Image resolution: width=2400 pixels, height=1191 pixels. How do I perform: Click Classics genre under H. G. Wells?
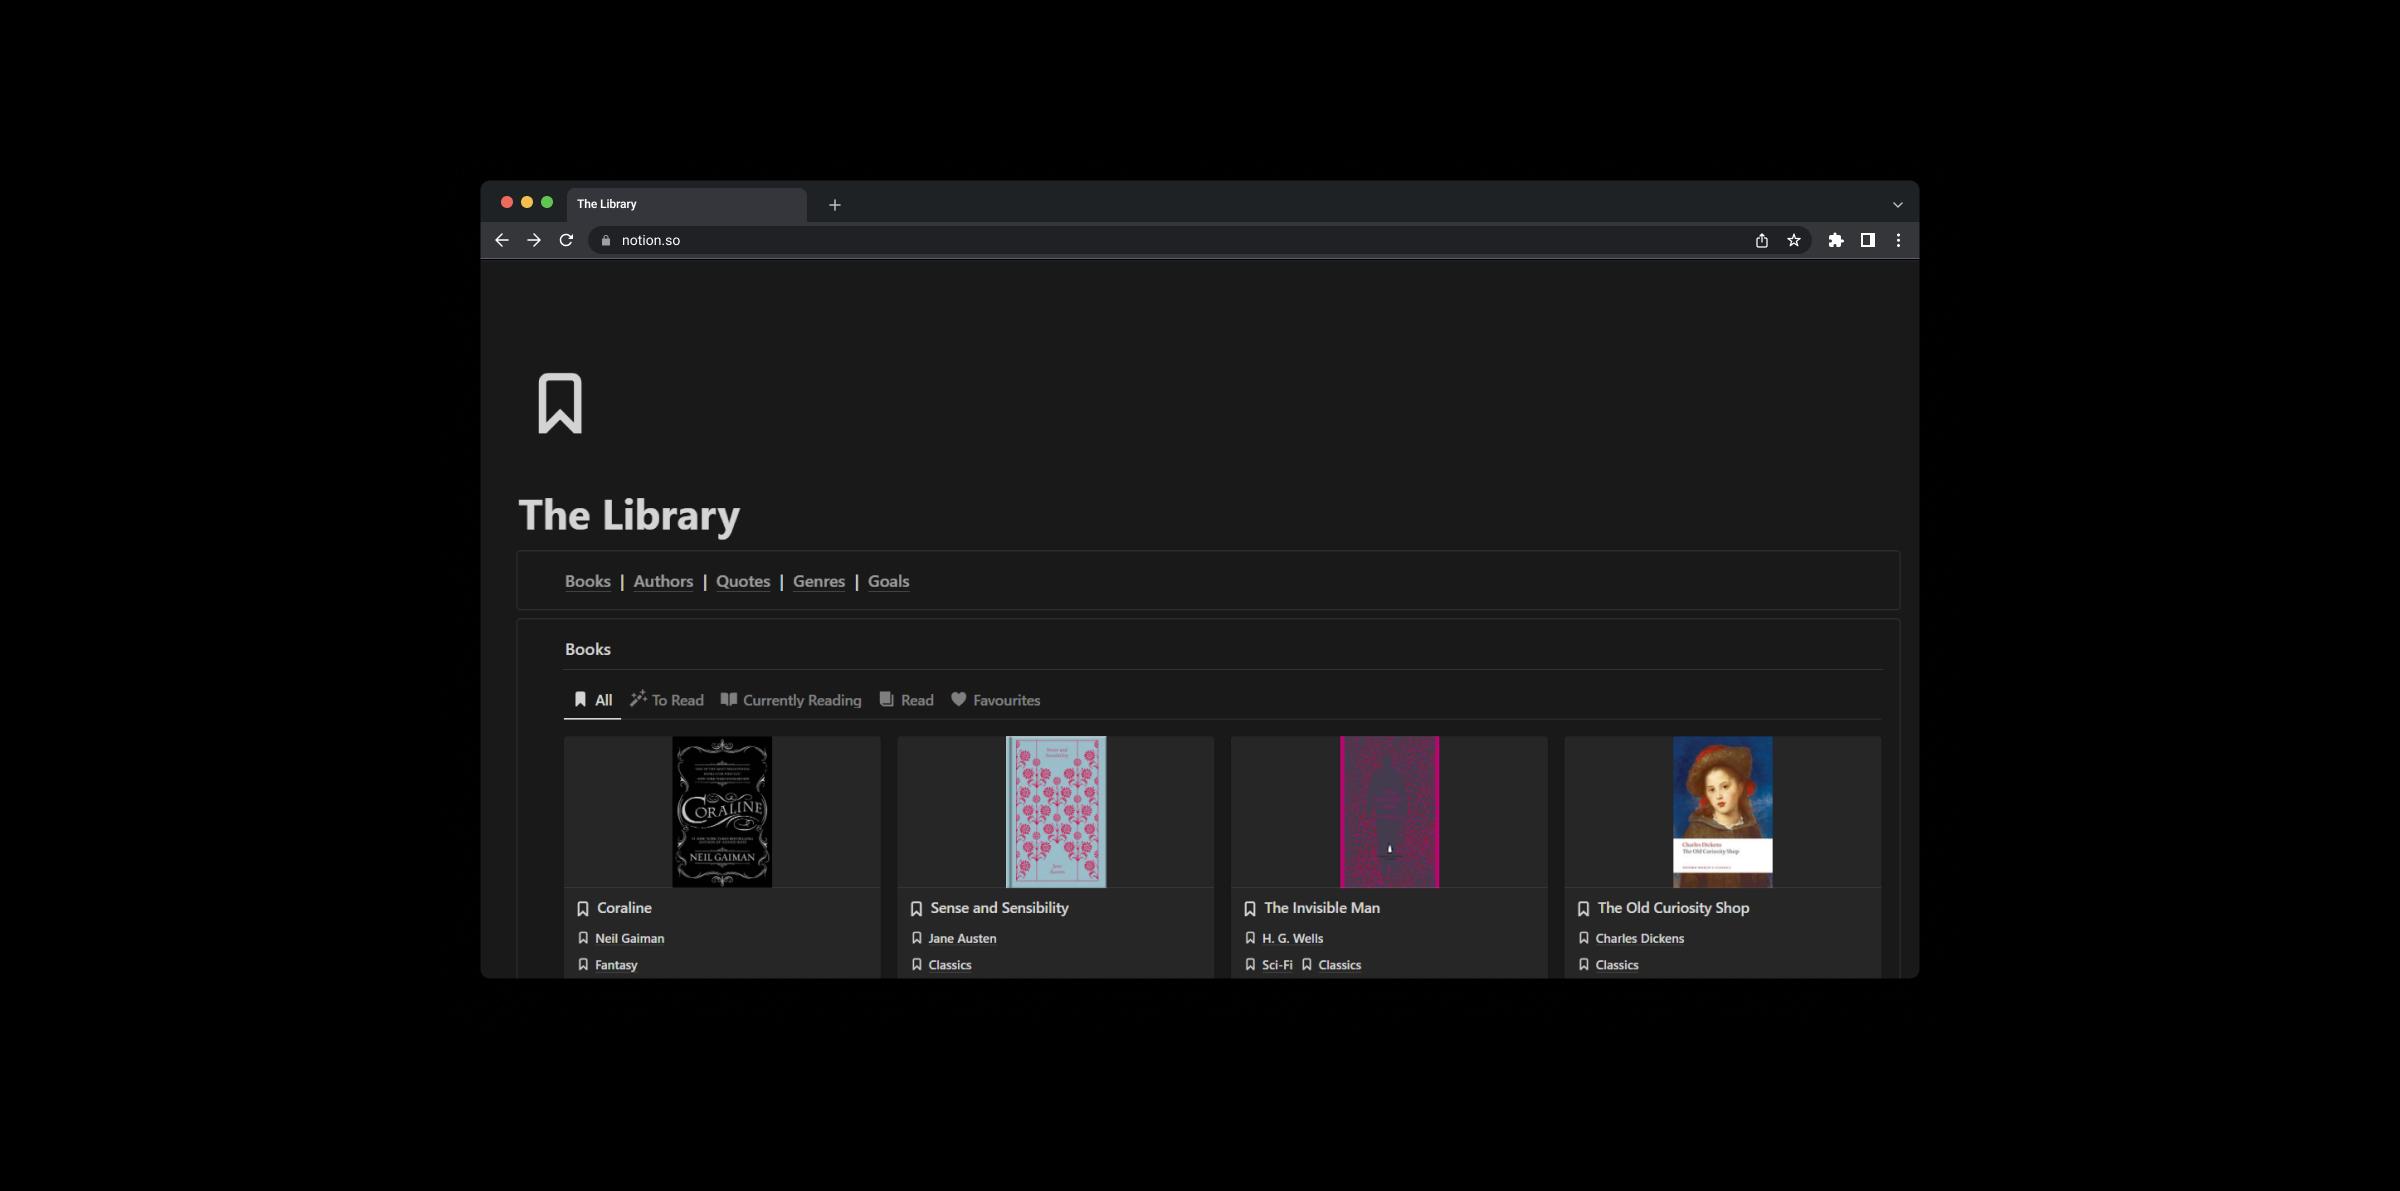point(1340,965)
